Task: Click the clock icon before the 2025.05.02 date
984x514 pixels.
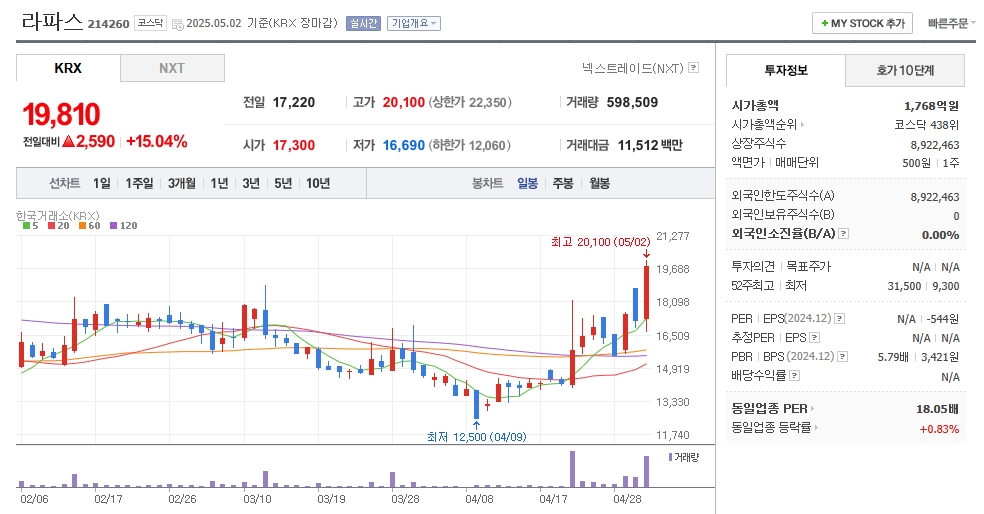Action: click(178, 24)
